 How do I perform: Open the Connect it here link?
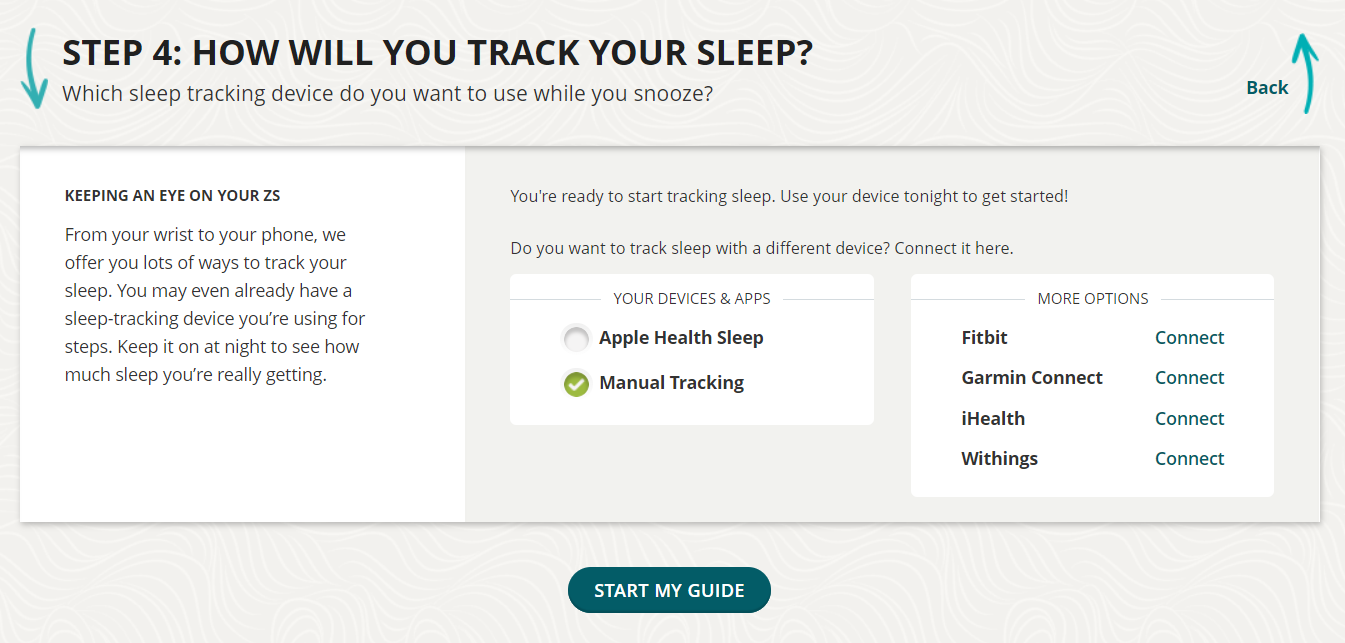pos(950,247)
